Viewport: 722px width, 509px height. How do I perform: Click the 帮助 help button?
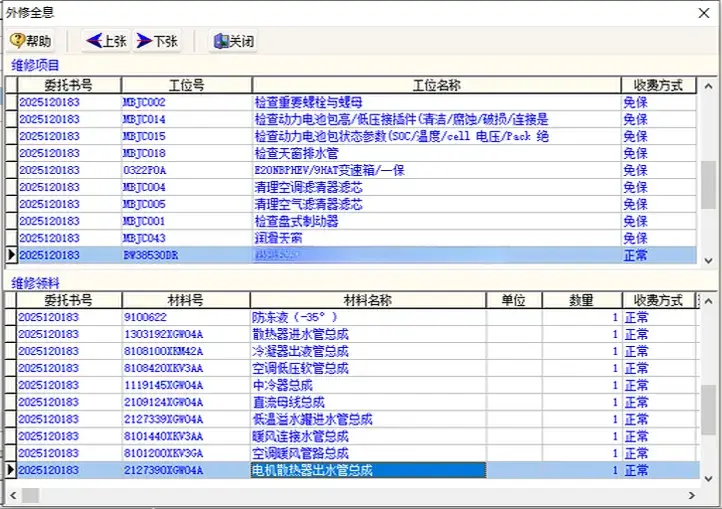(x=31, y=41)
